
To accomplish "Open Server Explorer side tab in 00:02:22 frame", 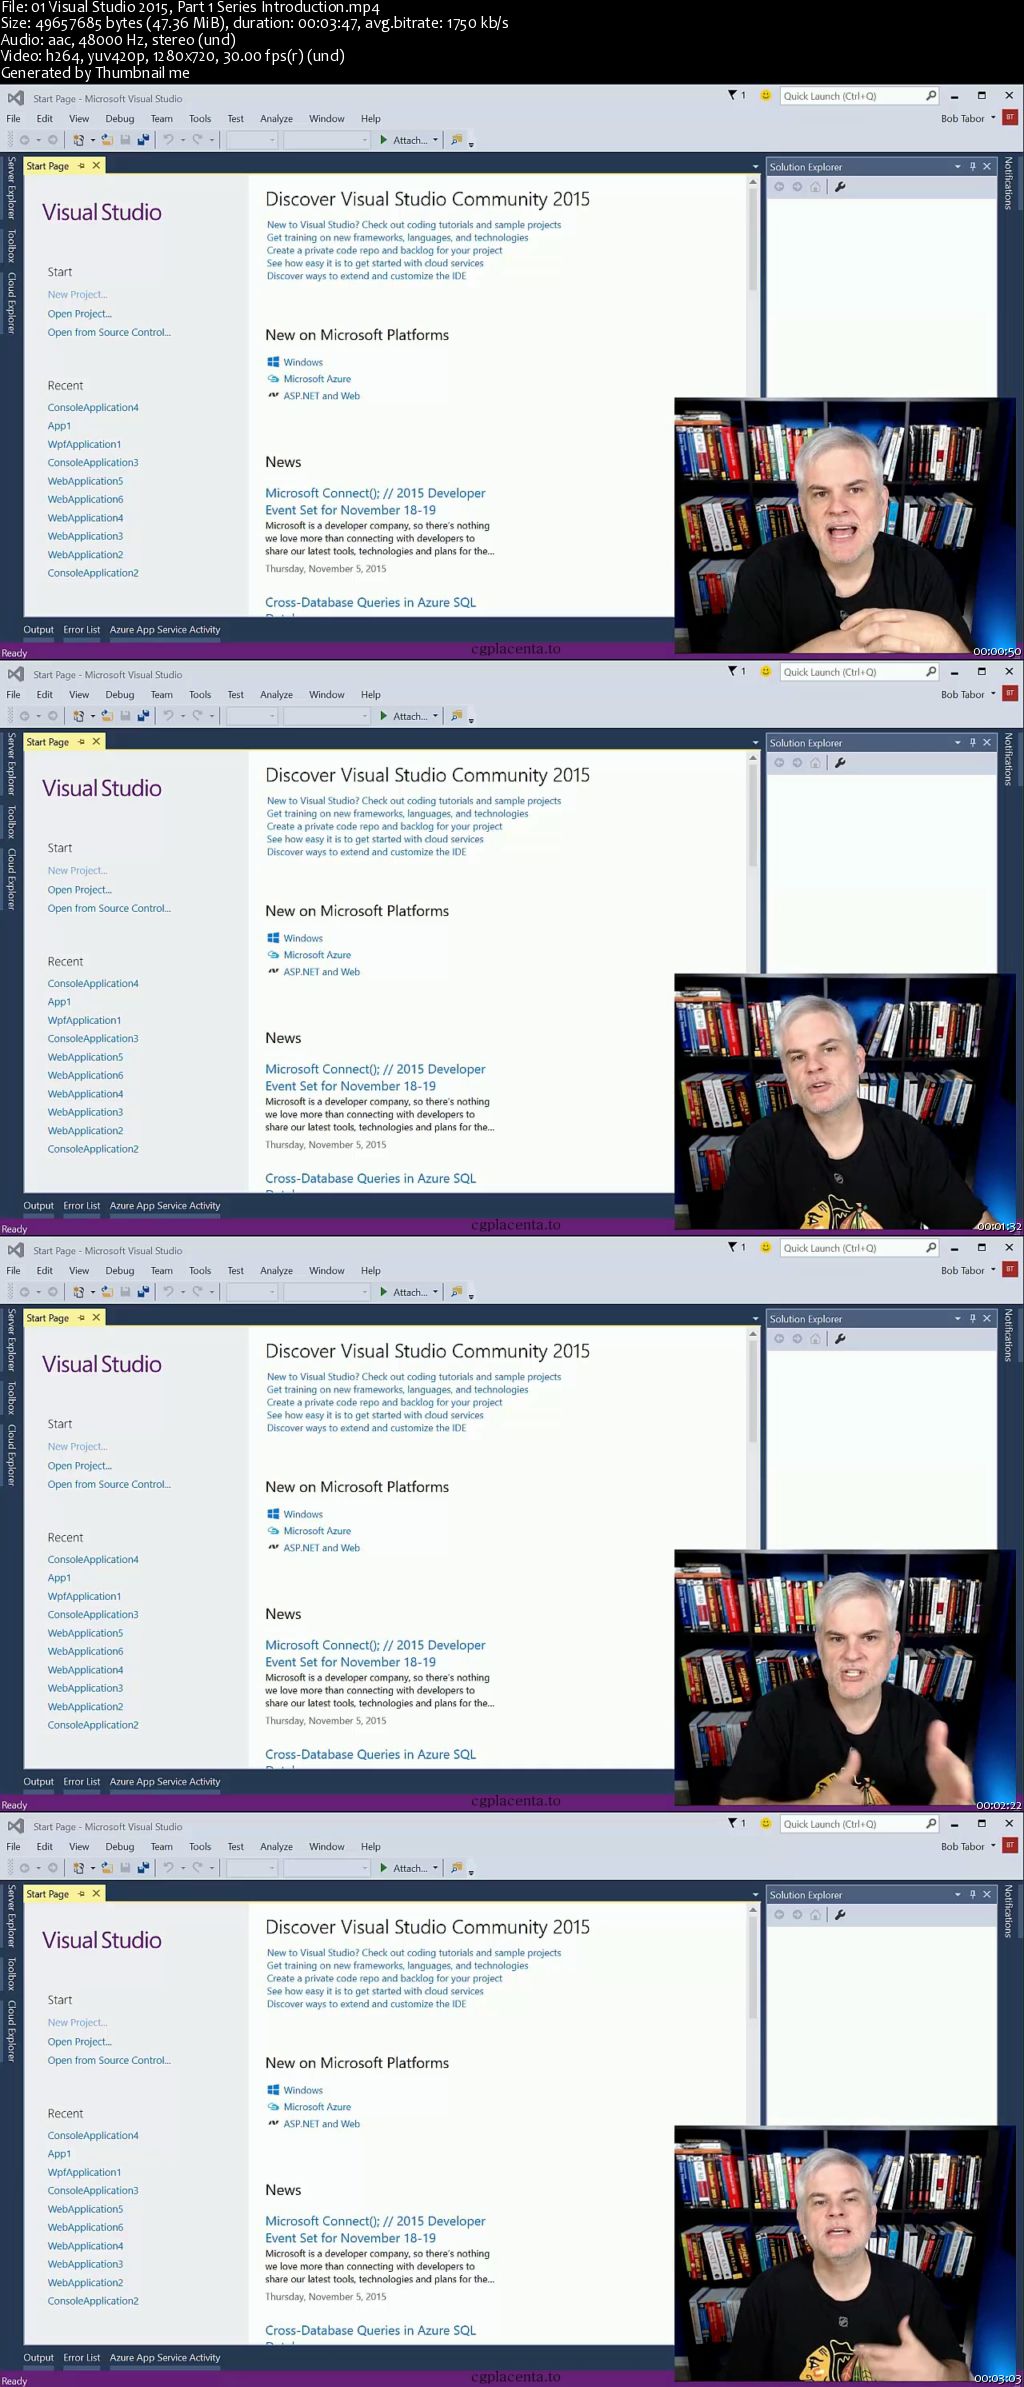I will point(11,1339).
